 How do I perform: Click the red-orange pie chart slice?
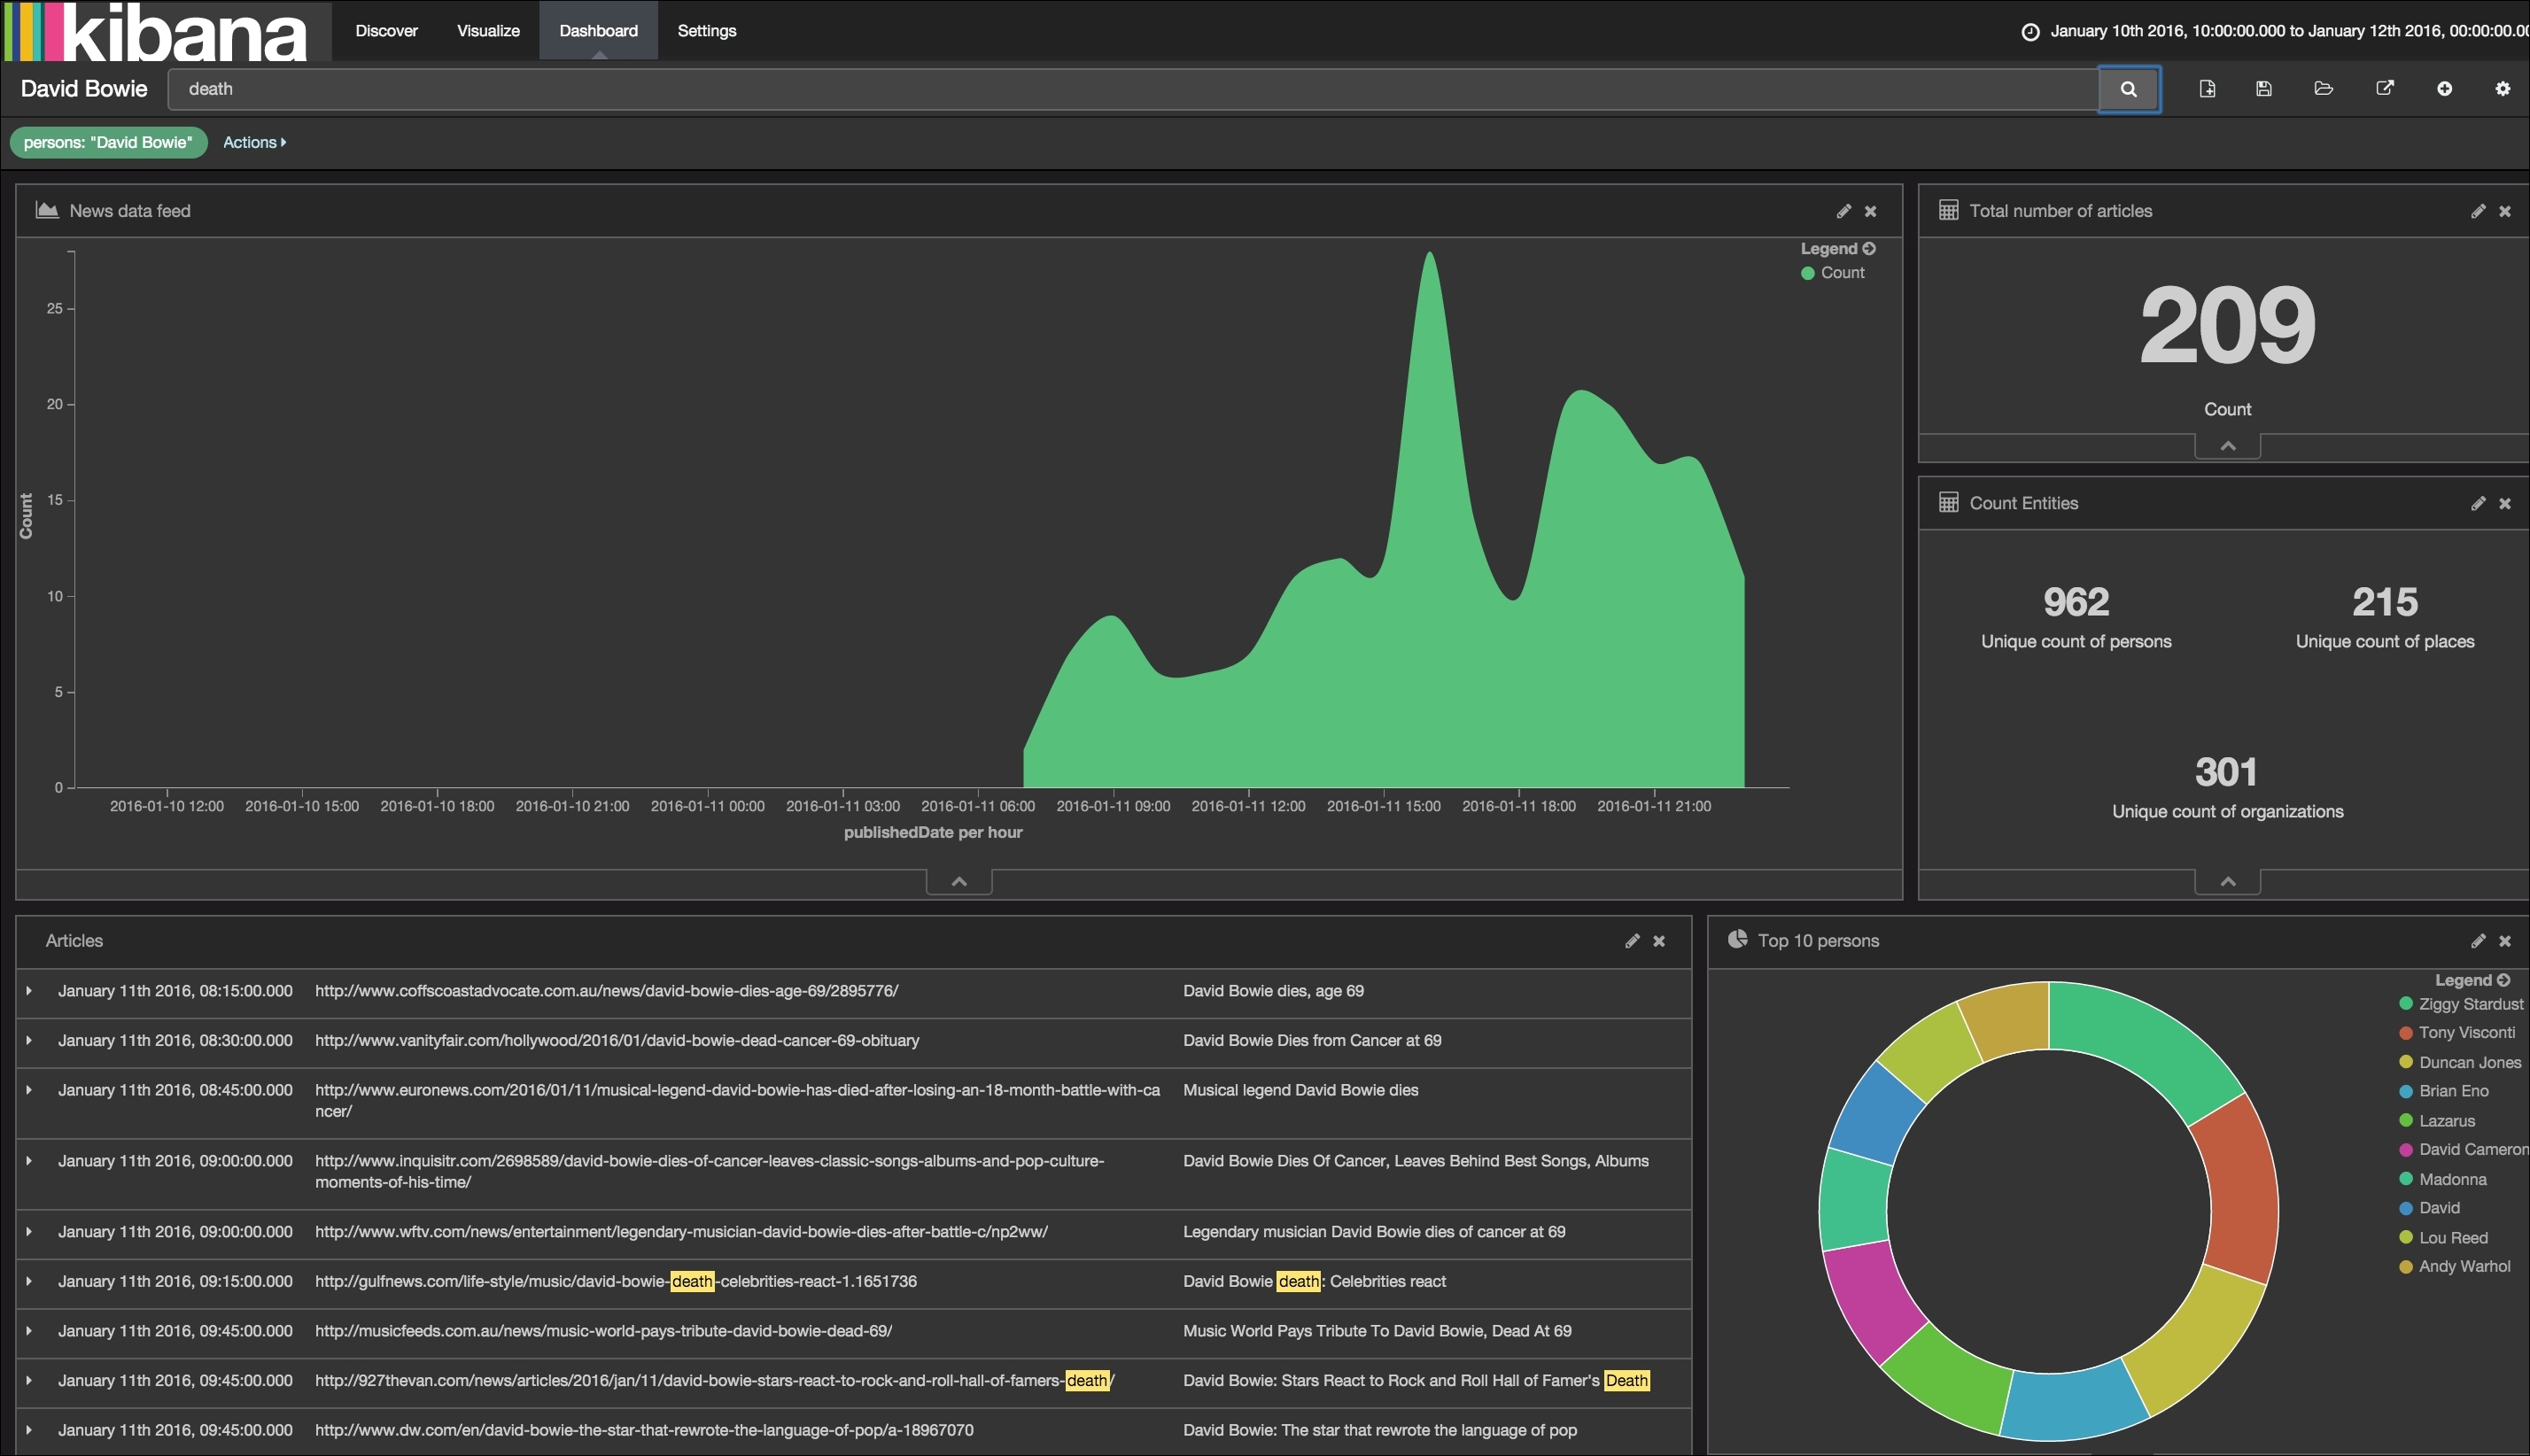click(x=2238, y=1190)
